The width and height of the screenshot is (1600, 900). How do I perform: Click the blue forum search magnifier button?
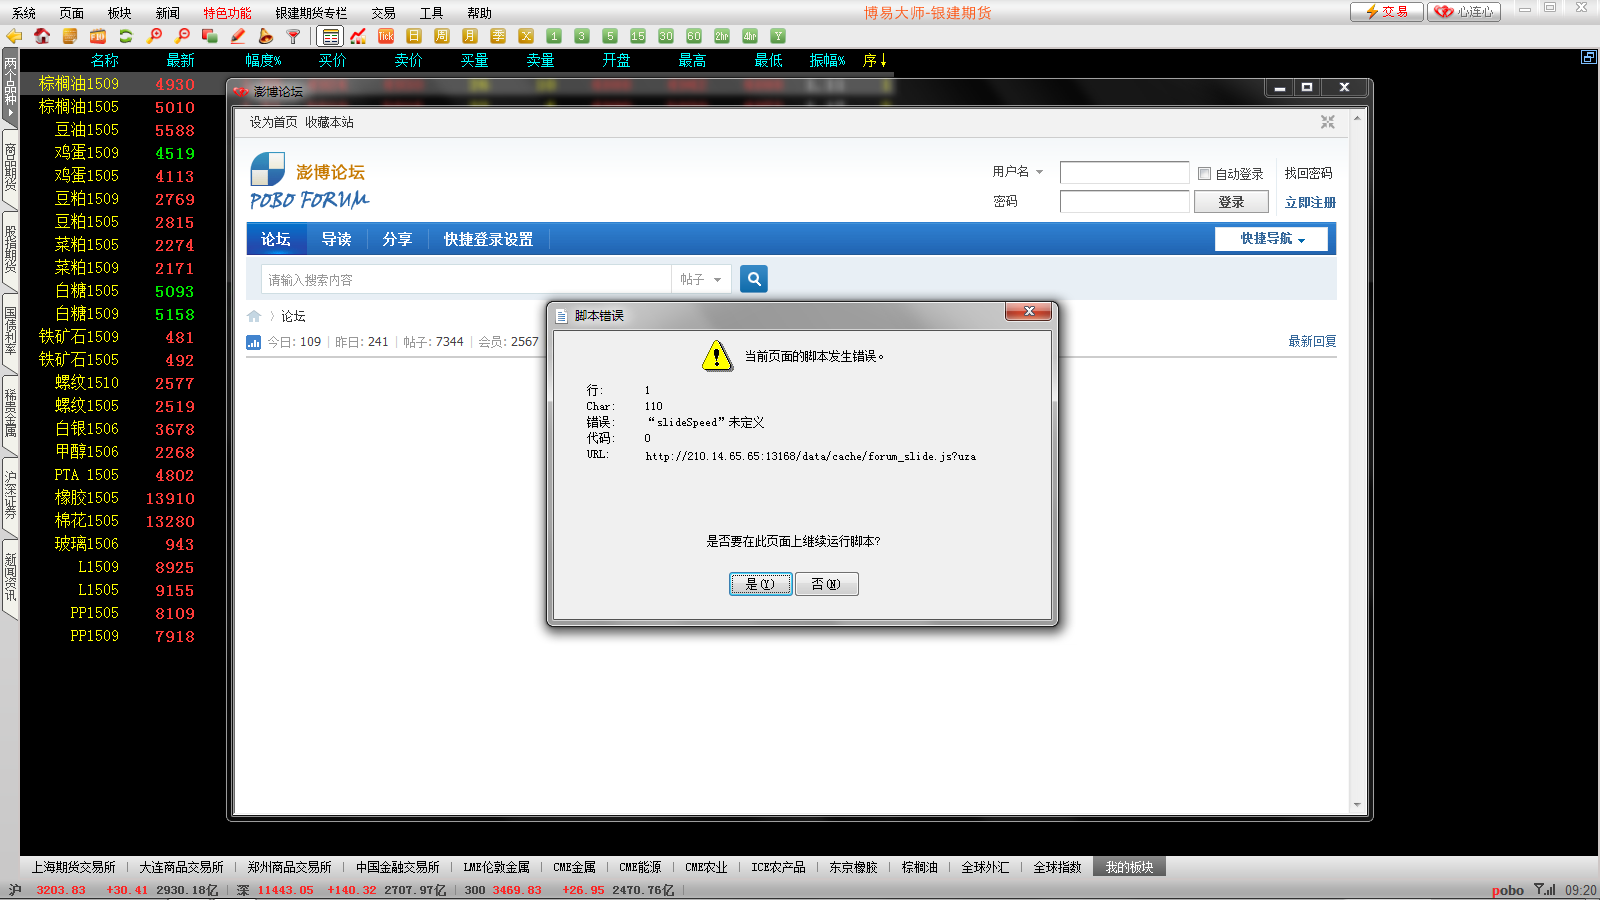tap(754, 279)
